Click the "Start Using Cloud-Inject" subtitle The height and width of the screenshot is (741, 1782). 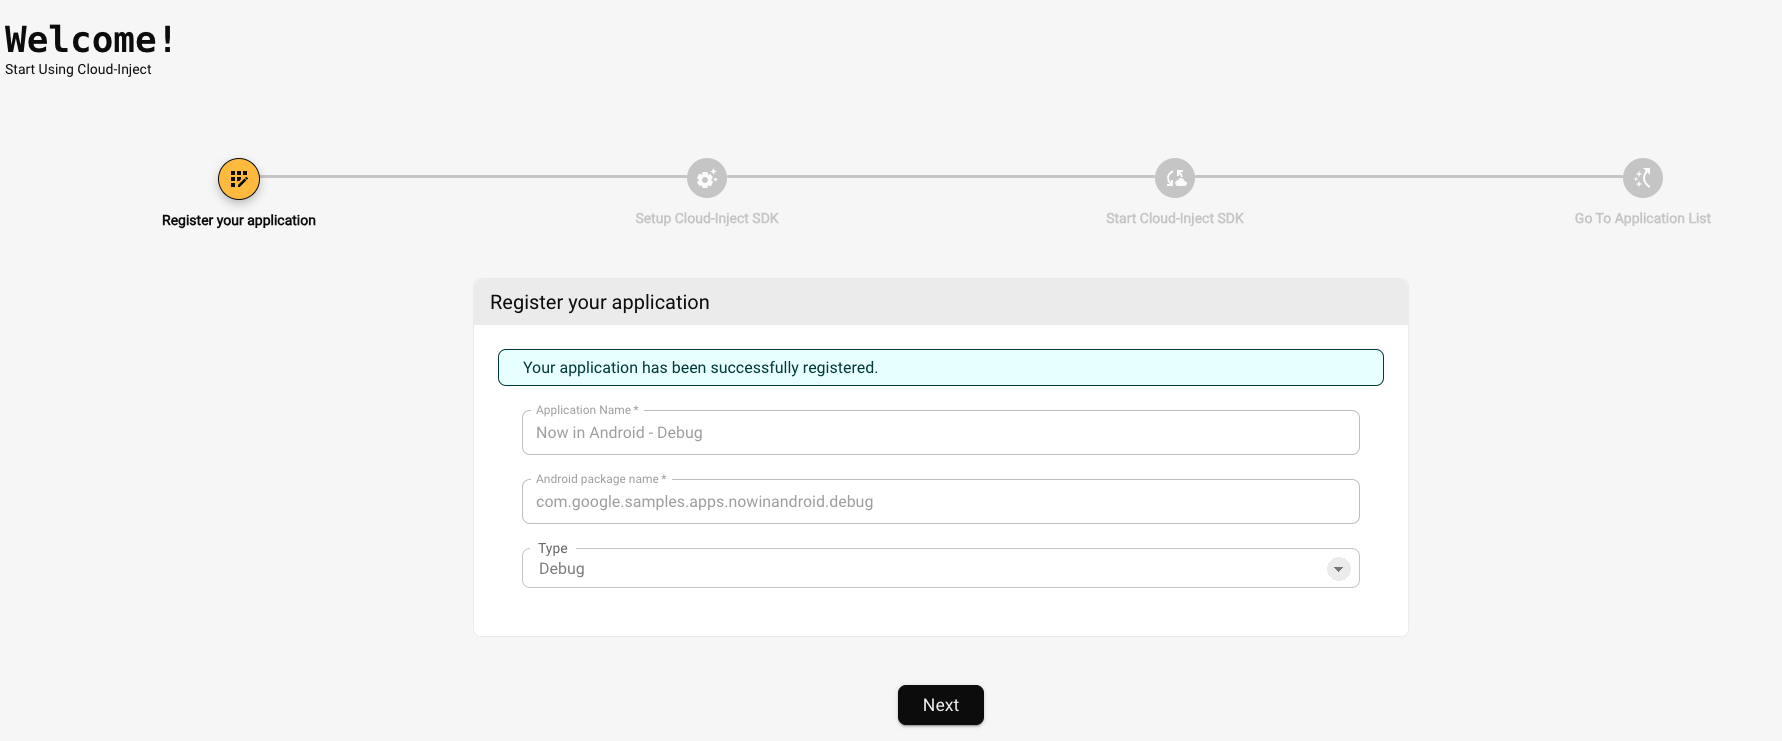pyautogui.click(x=78, y=70)
